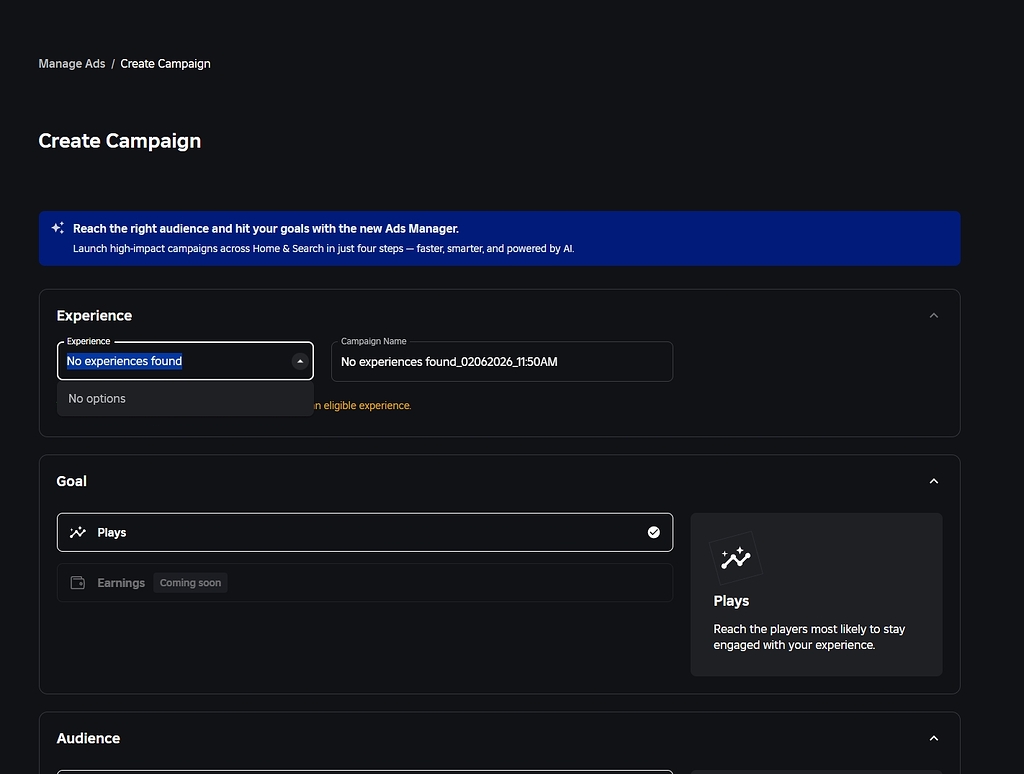
Task: Click the Create Campaign page title
Action: pos(120,140)
